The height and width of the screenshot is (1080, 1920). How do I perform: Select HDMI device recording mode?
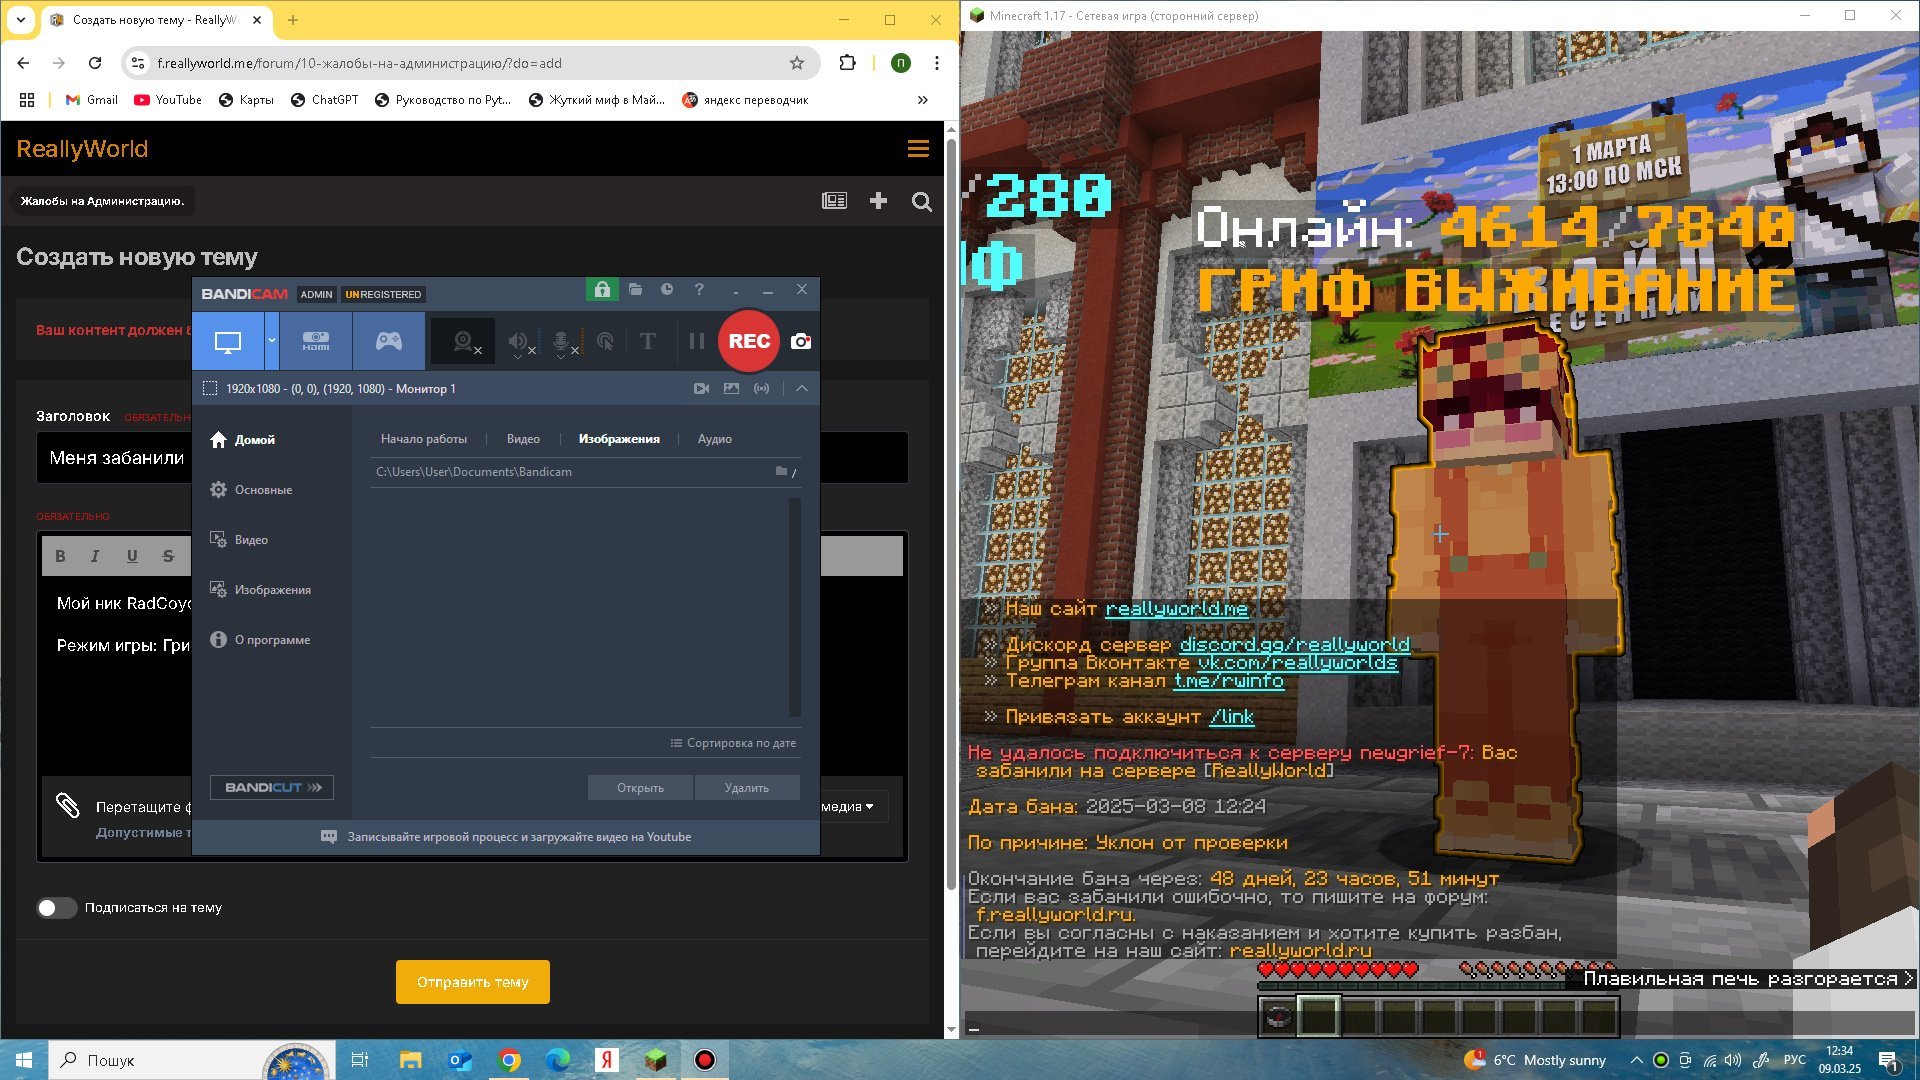(316, 341)
